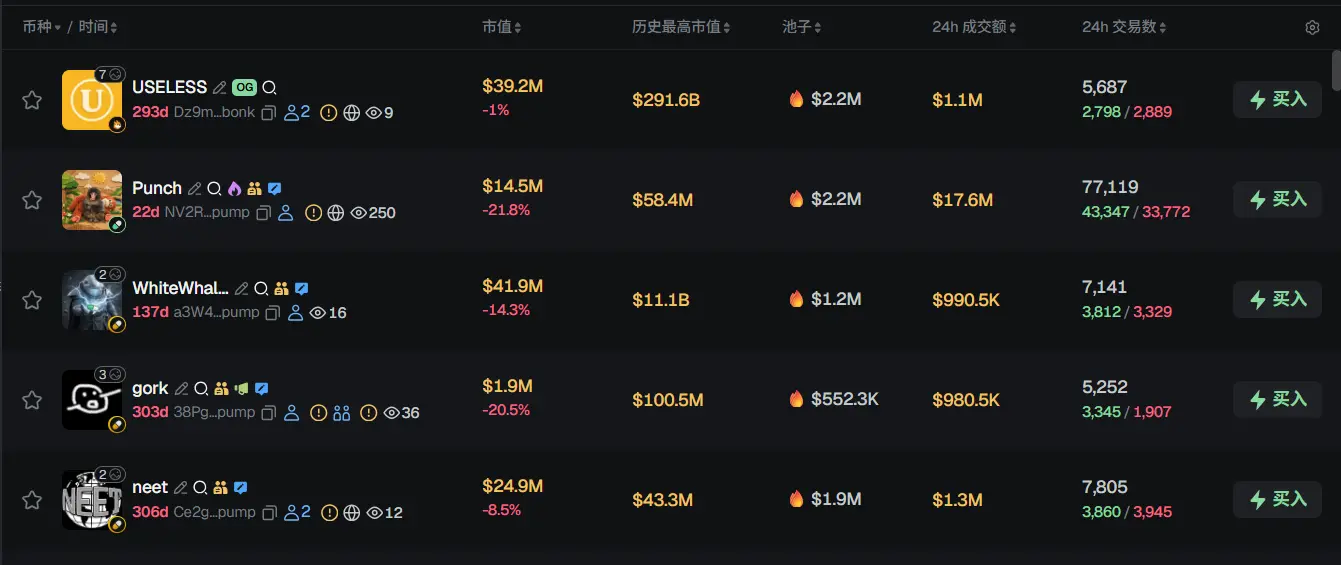Toggle the favorite star for WhiteWhale
1341x565 pixels.
point(32,300)
